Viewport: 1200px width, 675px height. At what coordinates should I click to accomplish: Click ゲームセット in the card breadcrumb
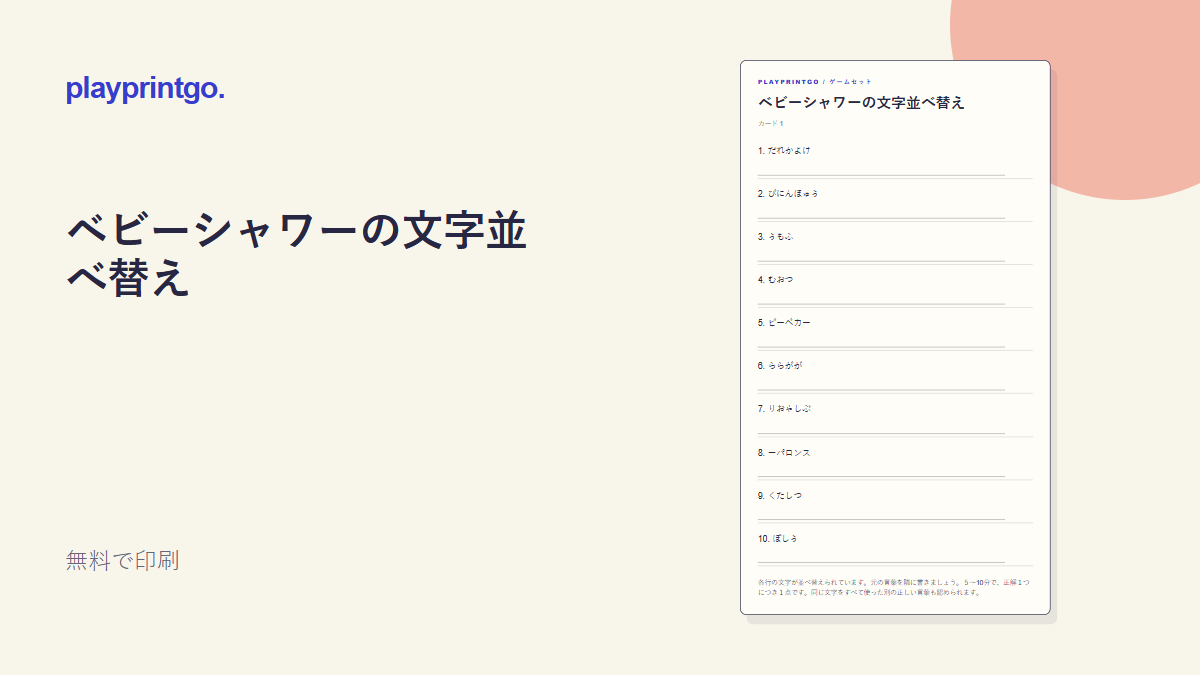851,81
